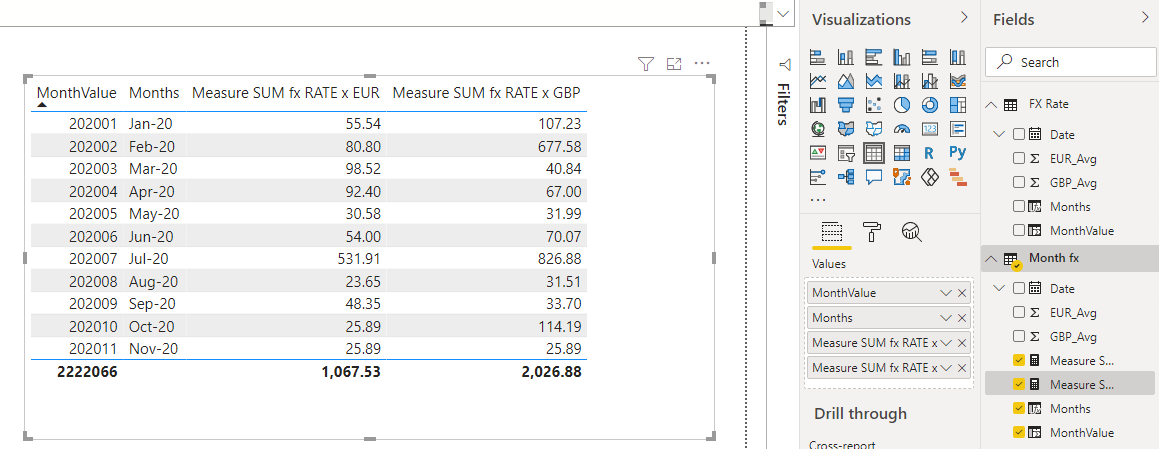Viewport: 1159px width, 449px height.
Task: Sort table by the MonthValue column header
Action: pyautogui.click(x=77, y=92)
